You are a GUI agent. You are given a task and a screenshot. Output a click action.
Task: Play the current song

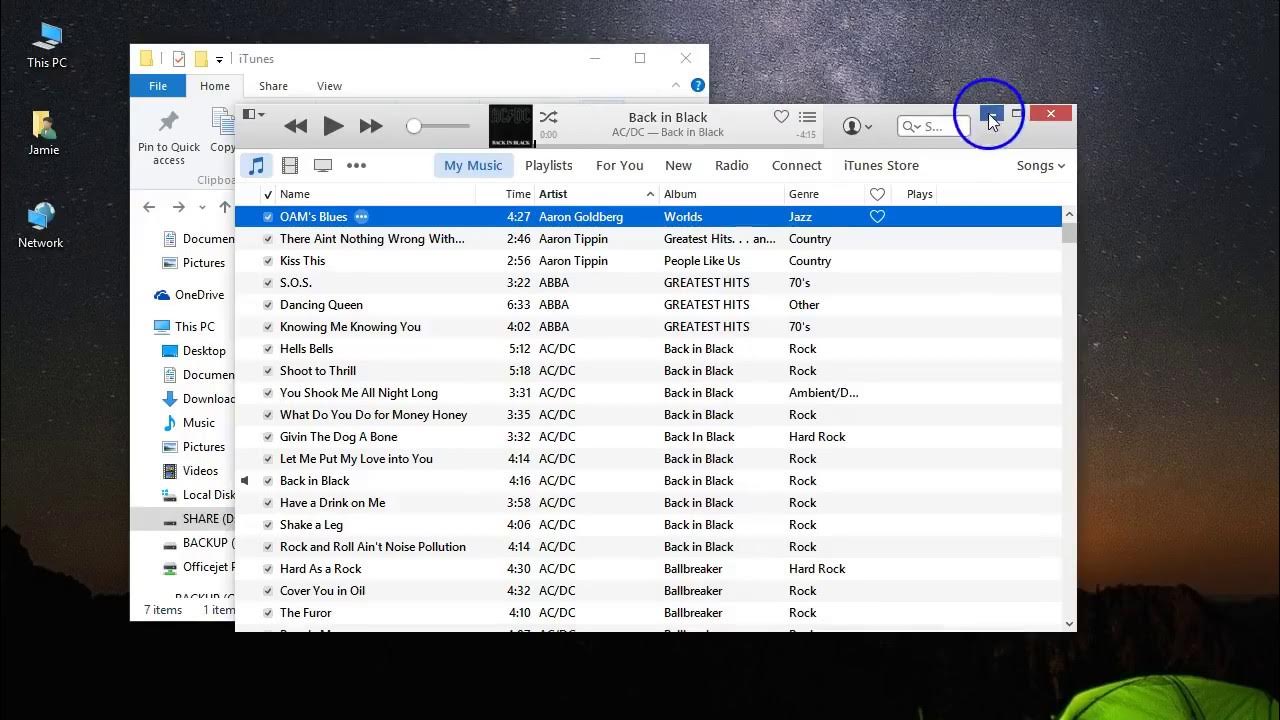333,126
